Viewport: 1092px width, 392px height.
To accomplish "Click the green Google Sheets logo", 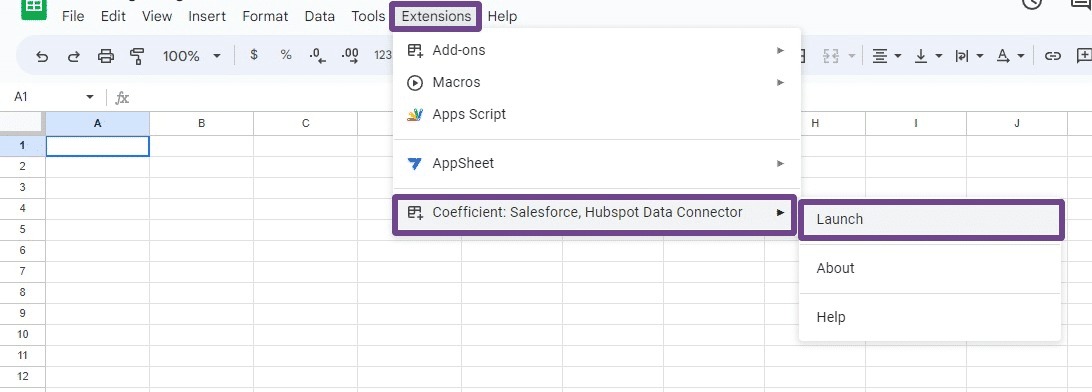I will pos(33,8).
